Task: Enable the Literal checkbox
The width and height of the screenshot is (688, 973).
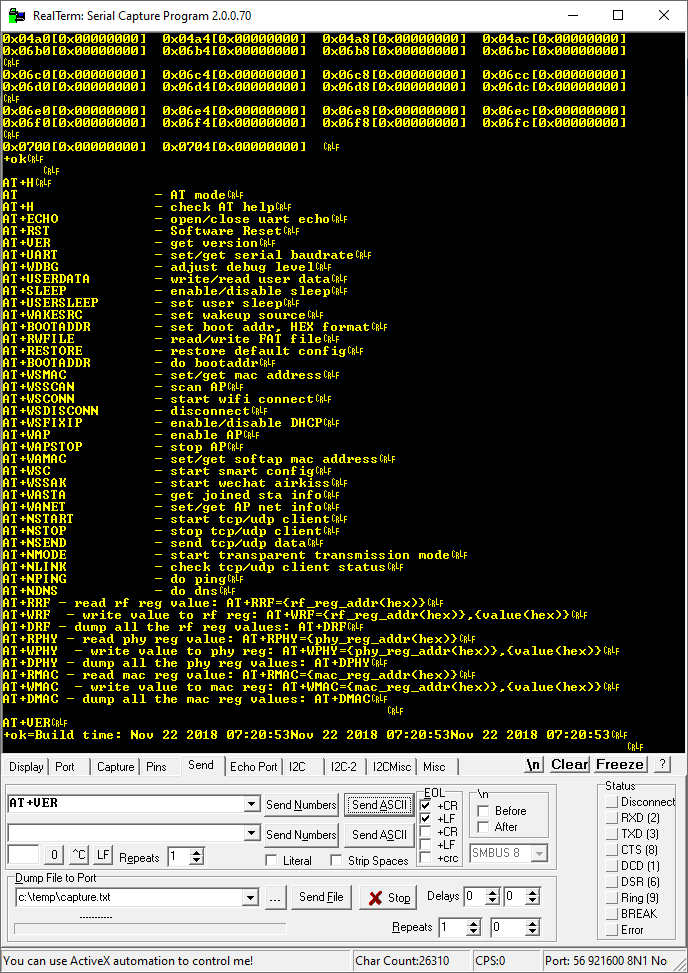Action: 270,861
